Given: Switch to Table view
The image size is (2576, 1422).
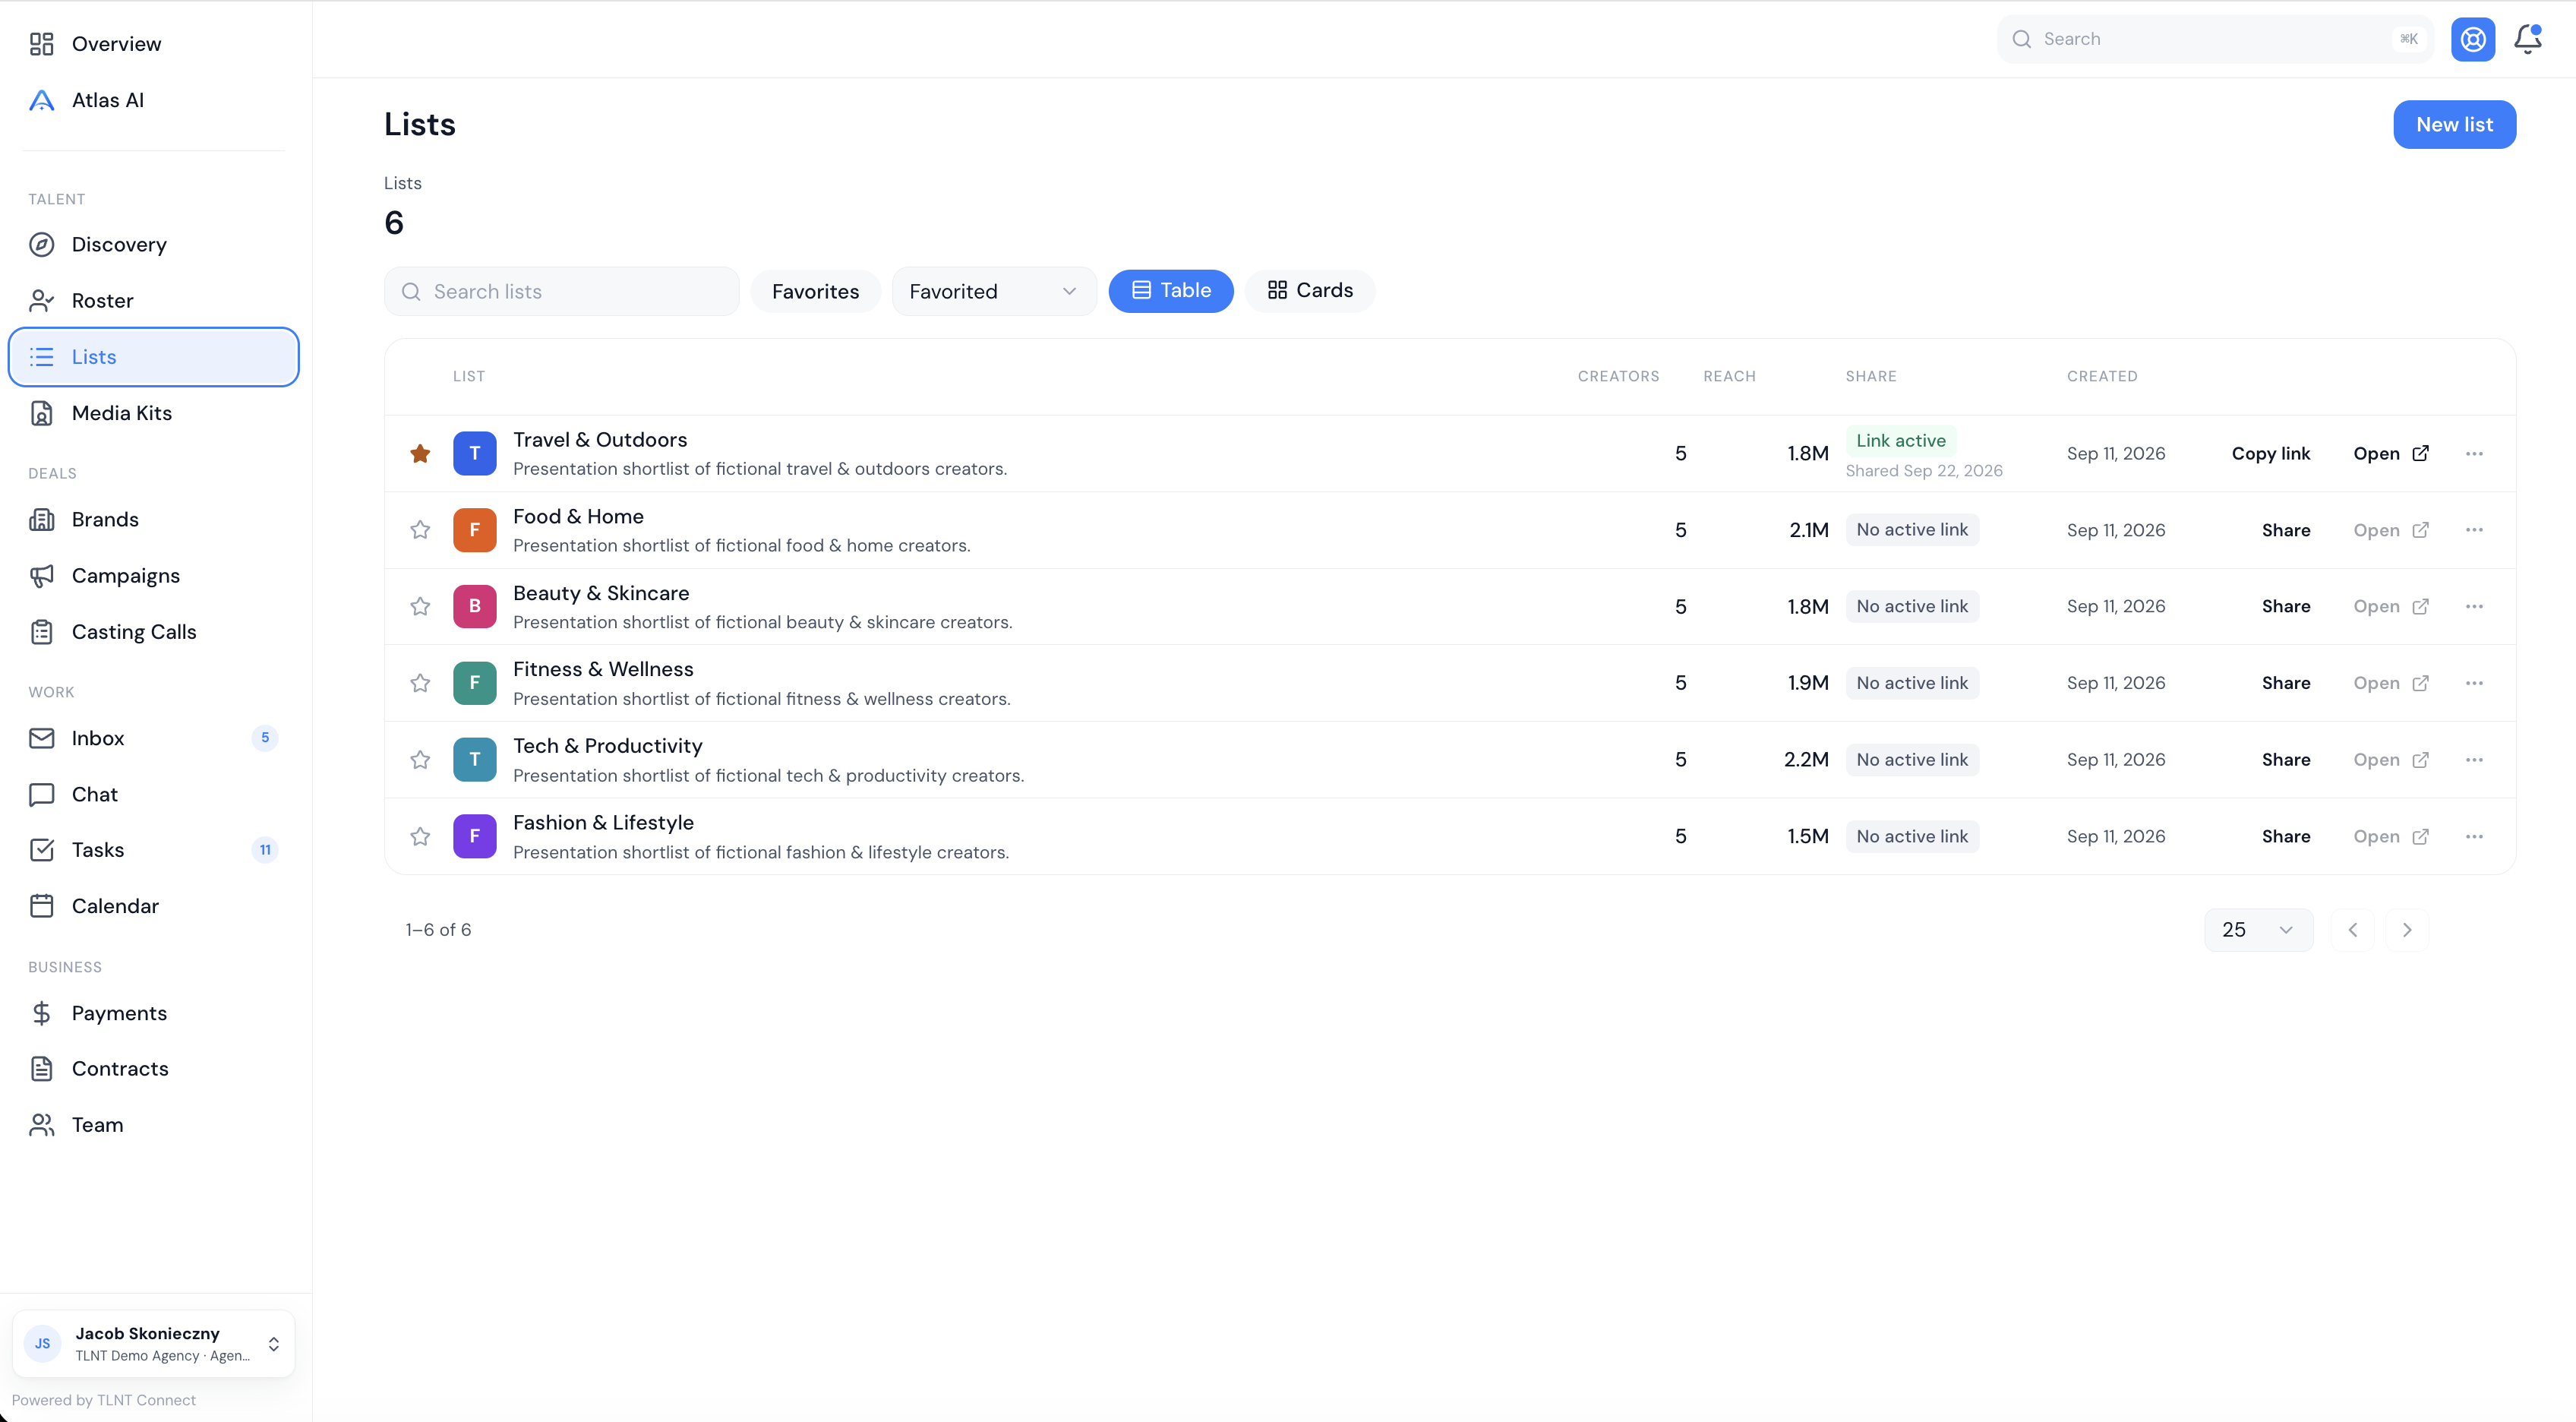Looking at the screenshot, I should coord(1170,291).
